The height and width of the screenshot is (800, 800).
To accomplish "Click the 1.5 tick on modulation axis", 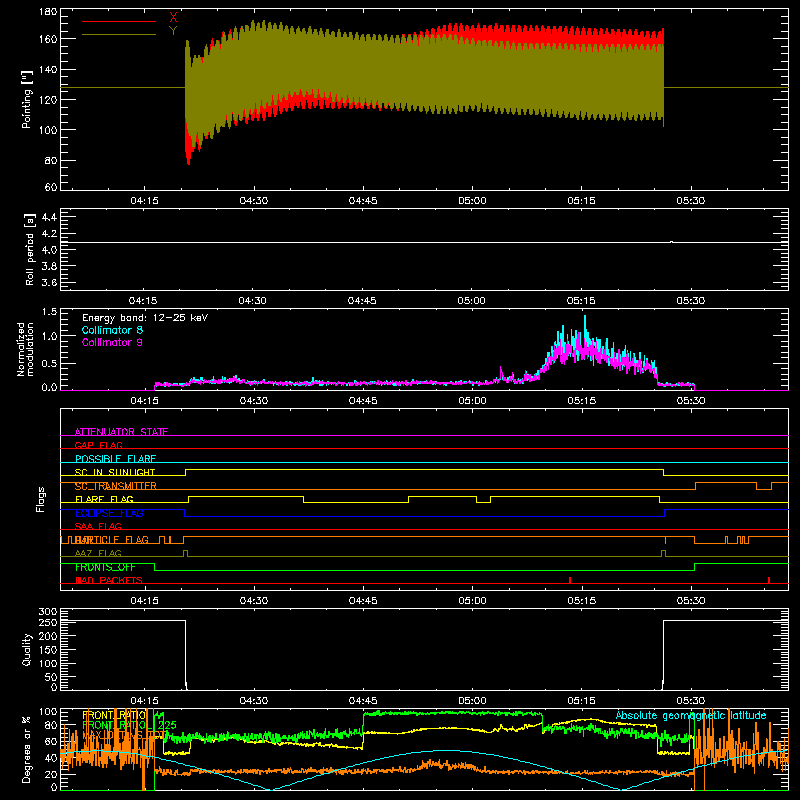I will pyautogui.click(x=49, y=312).
